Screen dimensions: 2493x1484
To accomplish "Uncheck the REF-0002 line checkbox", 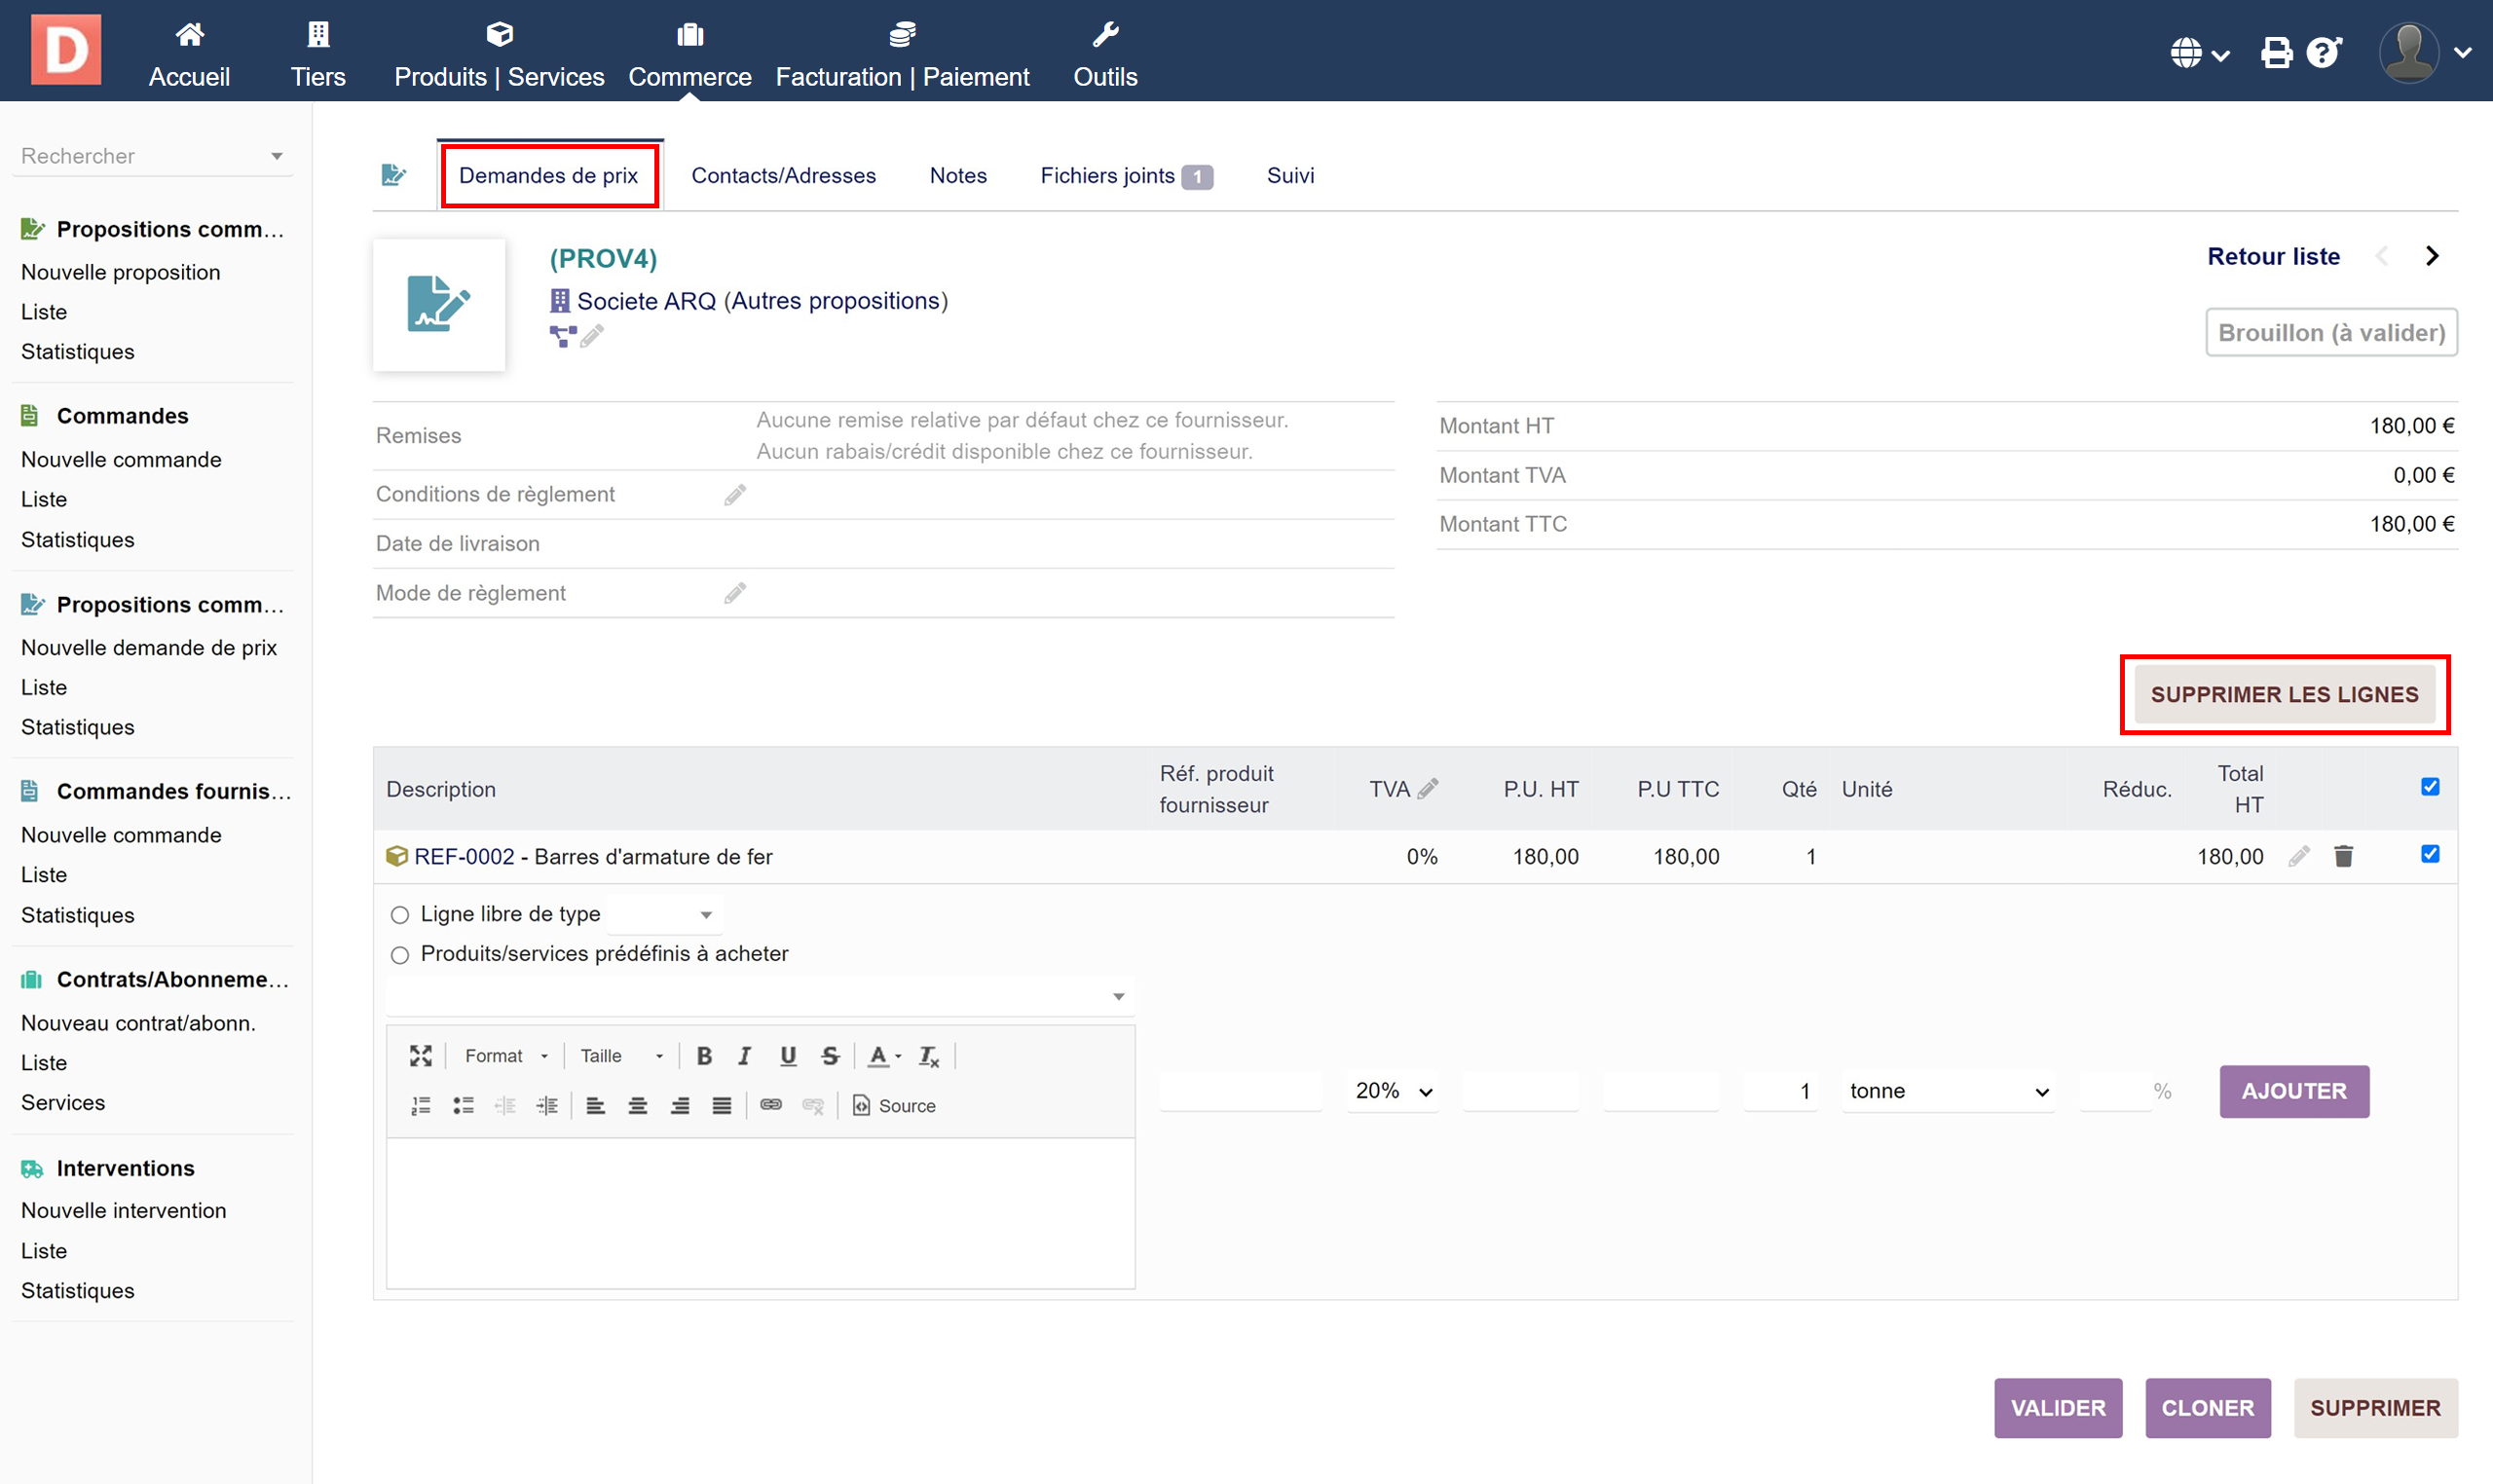I will point(2430,854).
